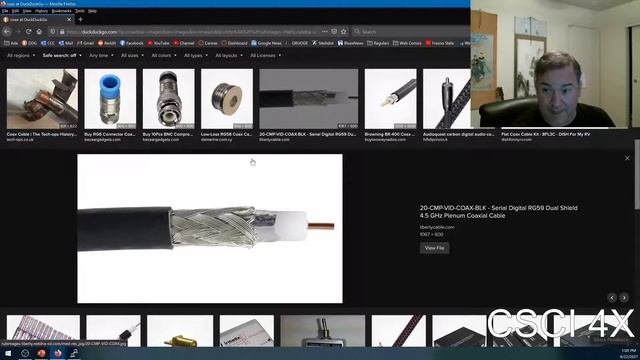Open the Edit menu

pos(16,11)
